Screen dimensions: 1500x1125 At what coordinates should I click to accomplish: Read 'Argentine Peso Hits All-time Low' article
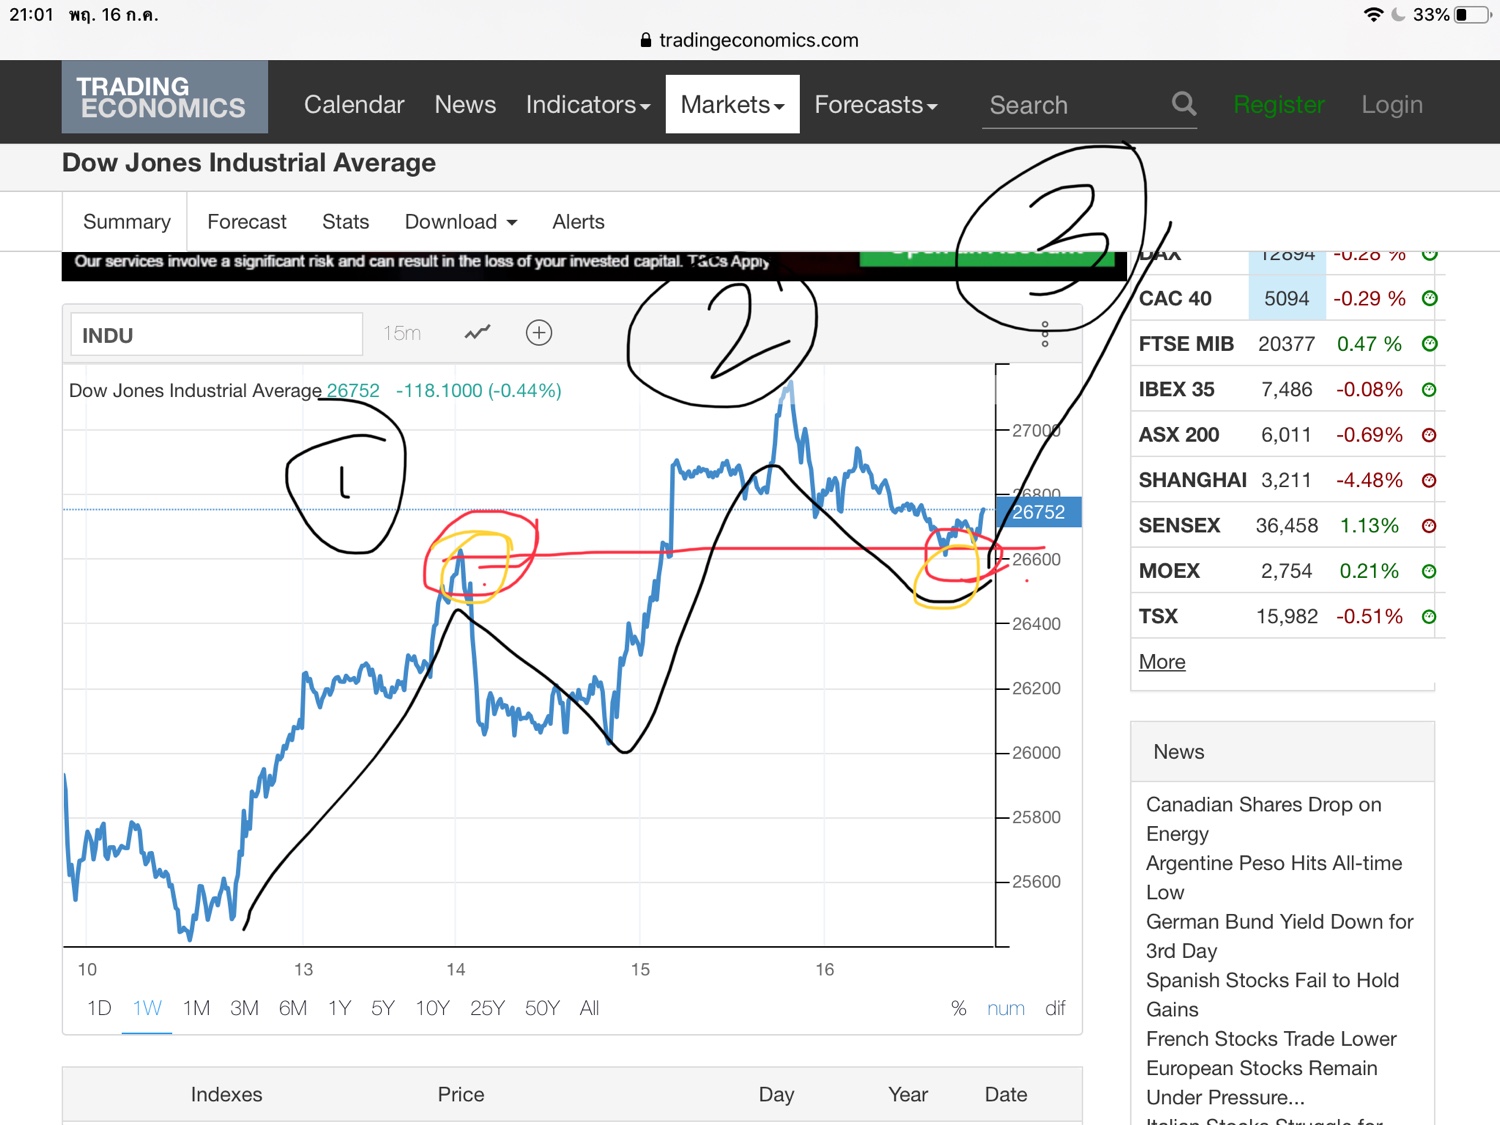1274,878
